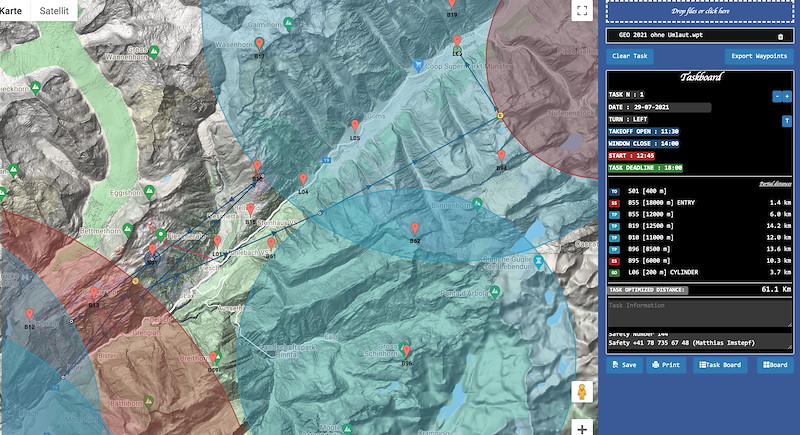The image size is (800, 435).
Task: Click the Bannenhorn peak icon
Action: click(477, 203)
